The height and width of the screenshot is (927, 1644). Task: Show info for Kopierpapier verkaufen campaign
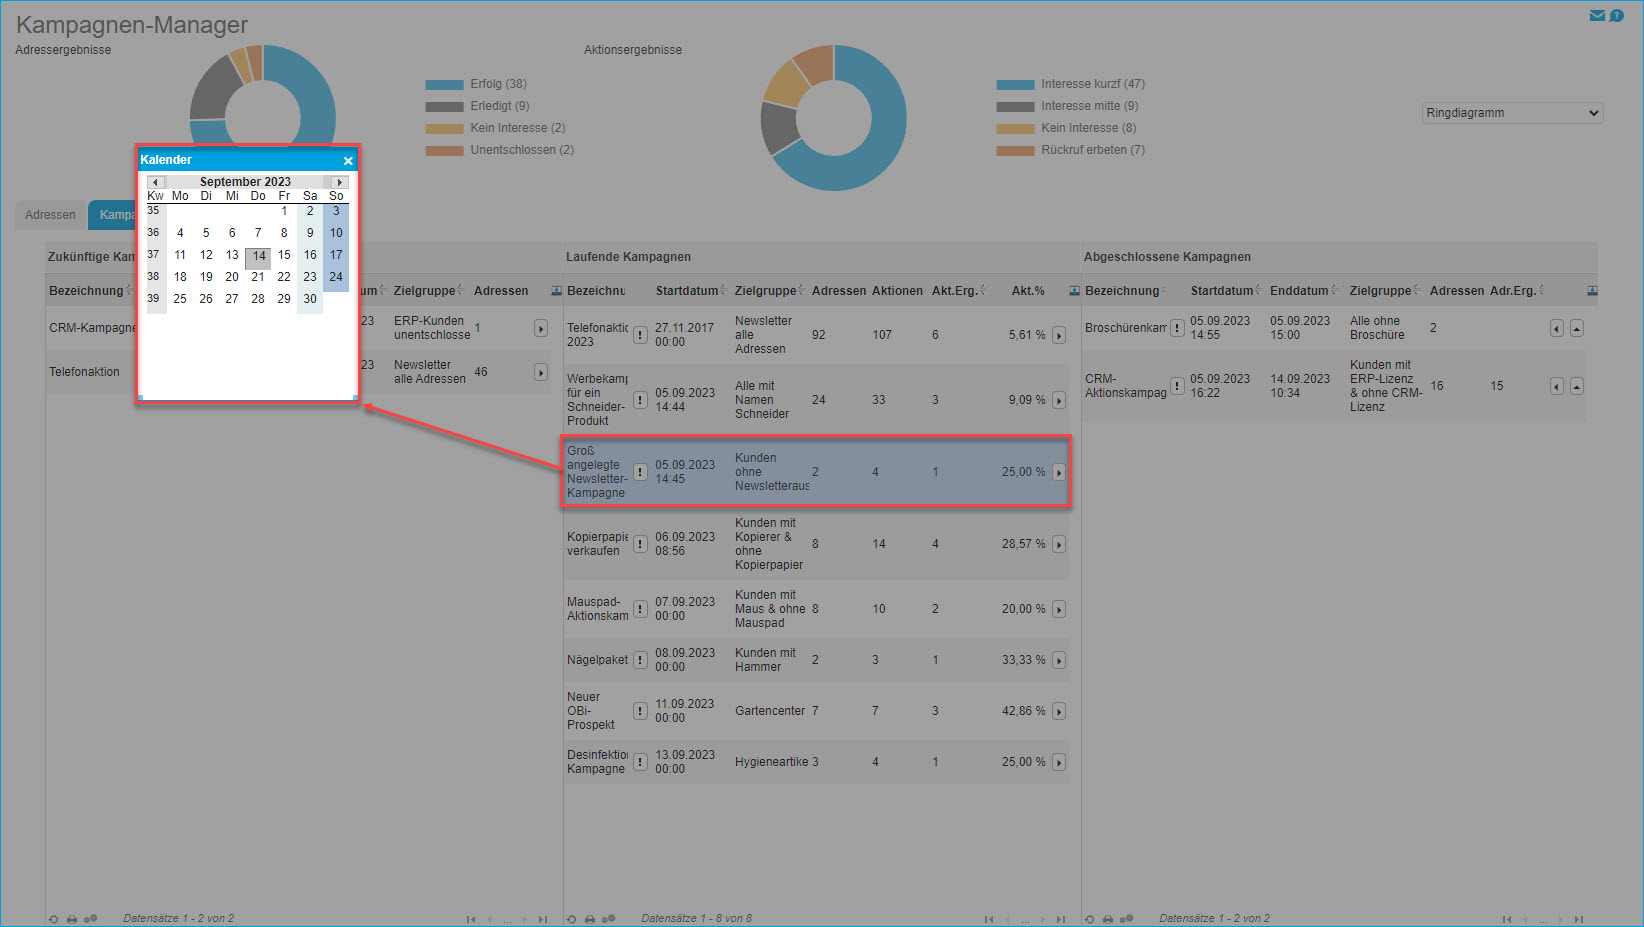click(640, 544)
